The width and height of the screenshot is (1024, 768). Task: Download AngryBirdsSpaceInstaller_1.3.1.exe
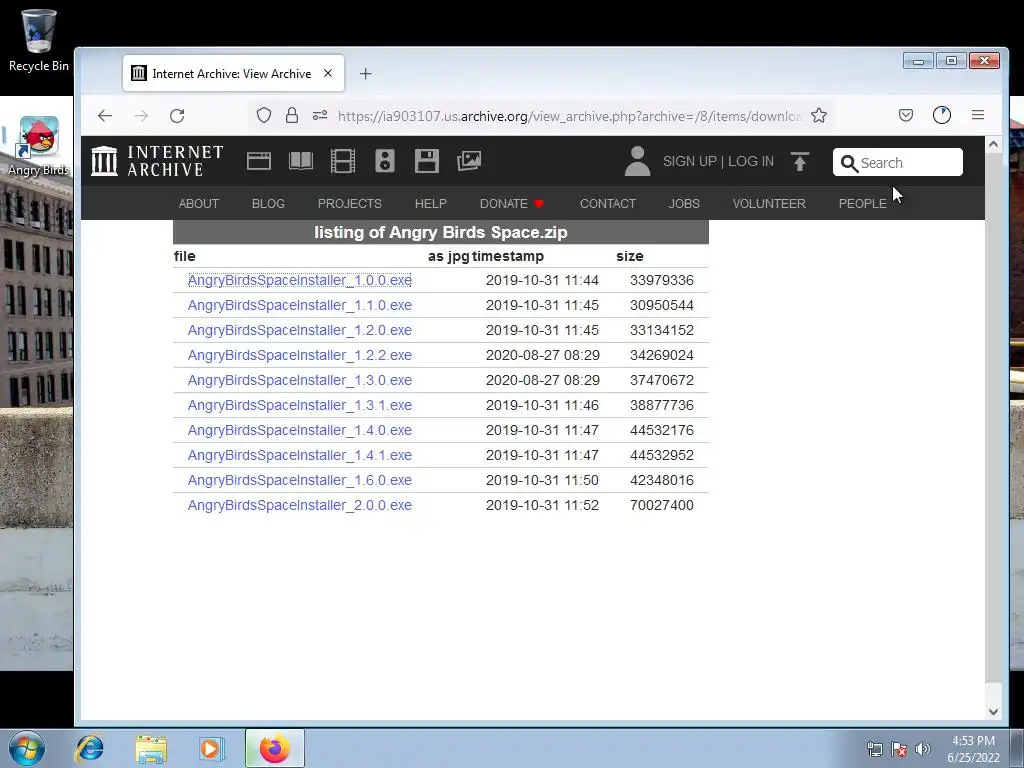pyautogui.click(x=300, y=405)
